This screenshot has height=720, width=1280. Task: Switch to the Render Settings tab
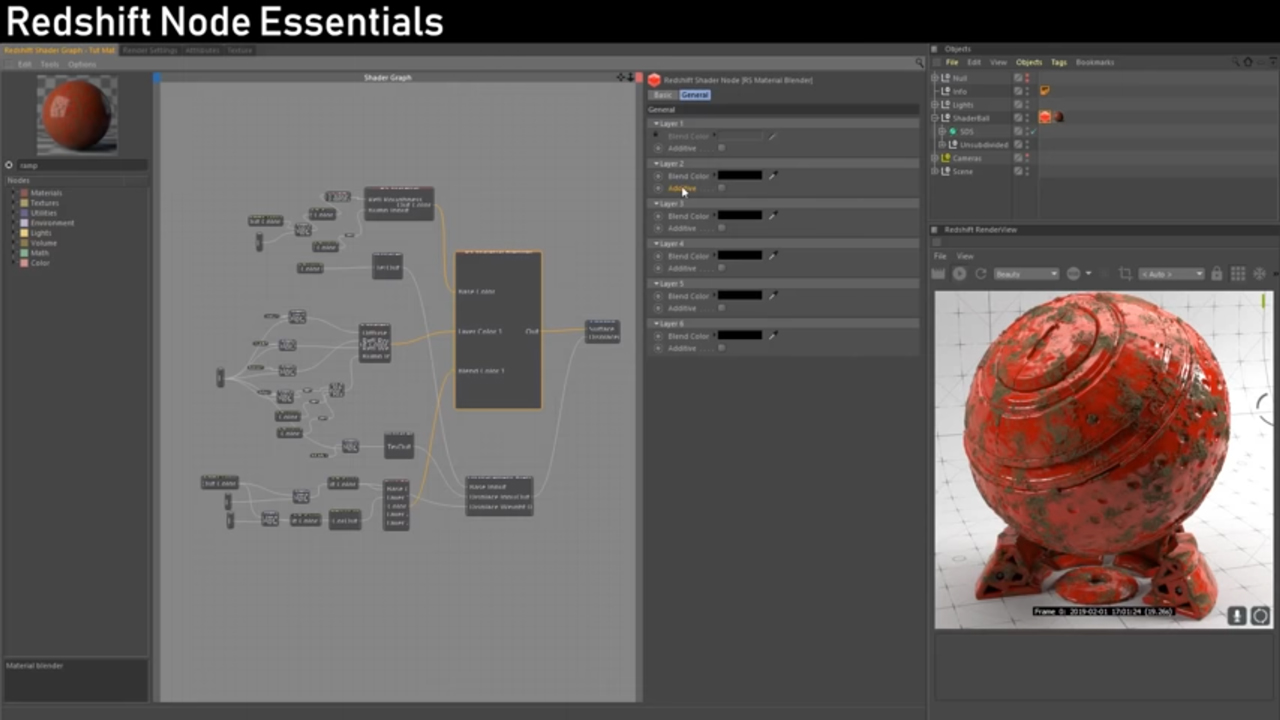[x=151, y=50]
